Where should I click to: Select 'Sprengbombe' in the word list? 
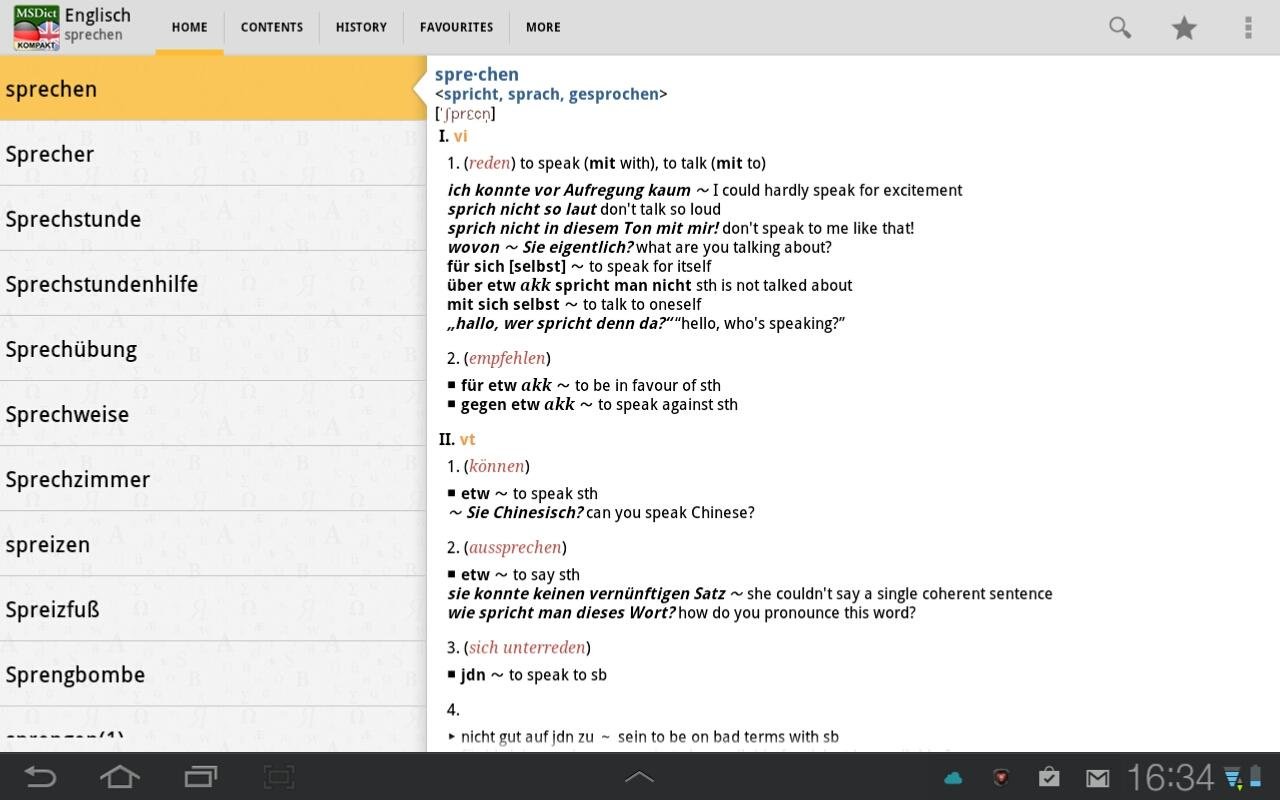213,673
